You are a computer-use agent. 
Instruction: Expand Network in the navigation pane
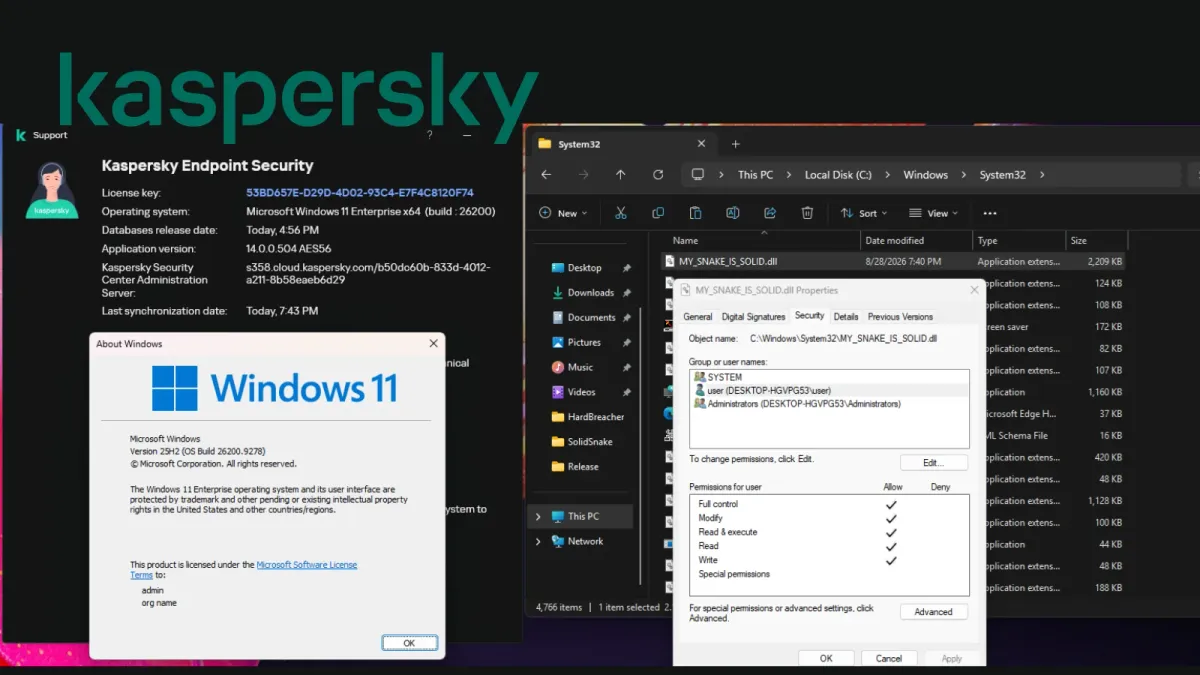pyautogui.click(x=538, y=541)
